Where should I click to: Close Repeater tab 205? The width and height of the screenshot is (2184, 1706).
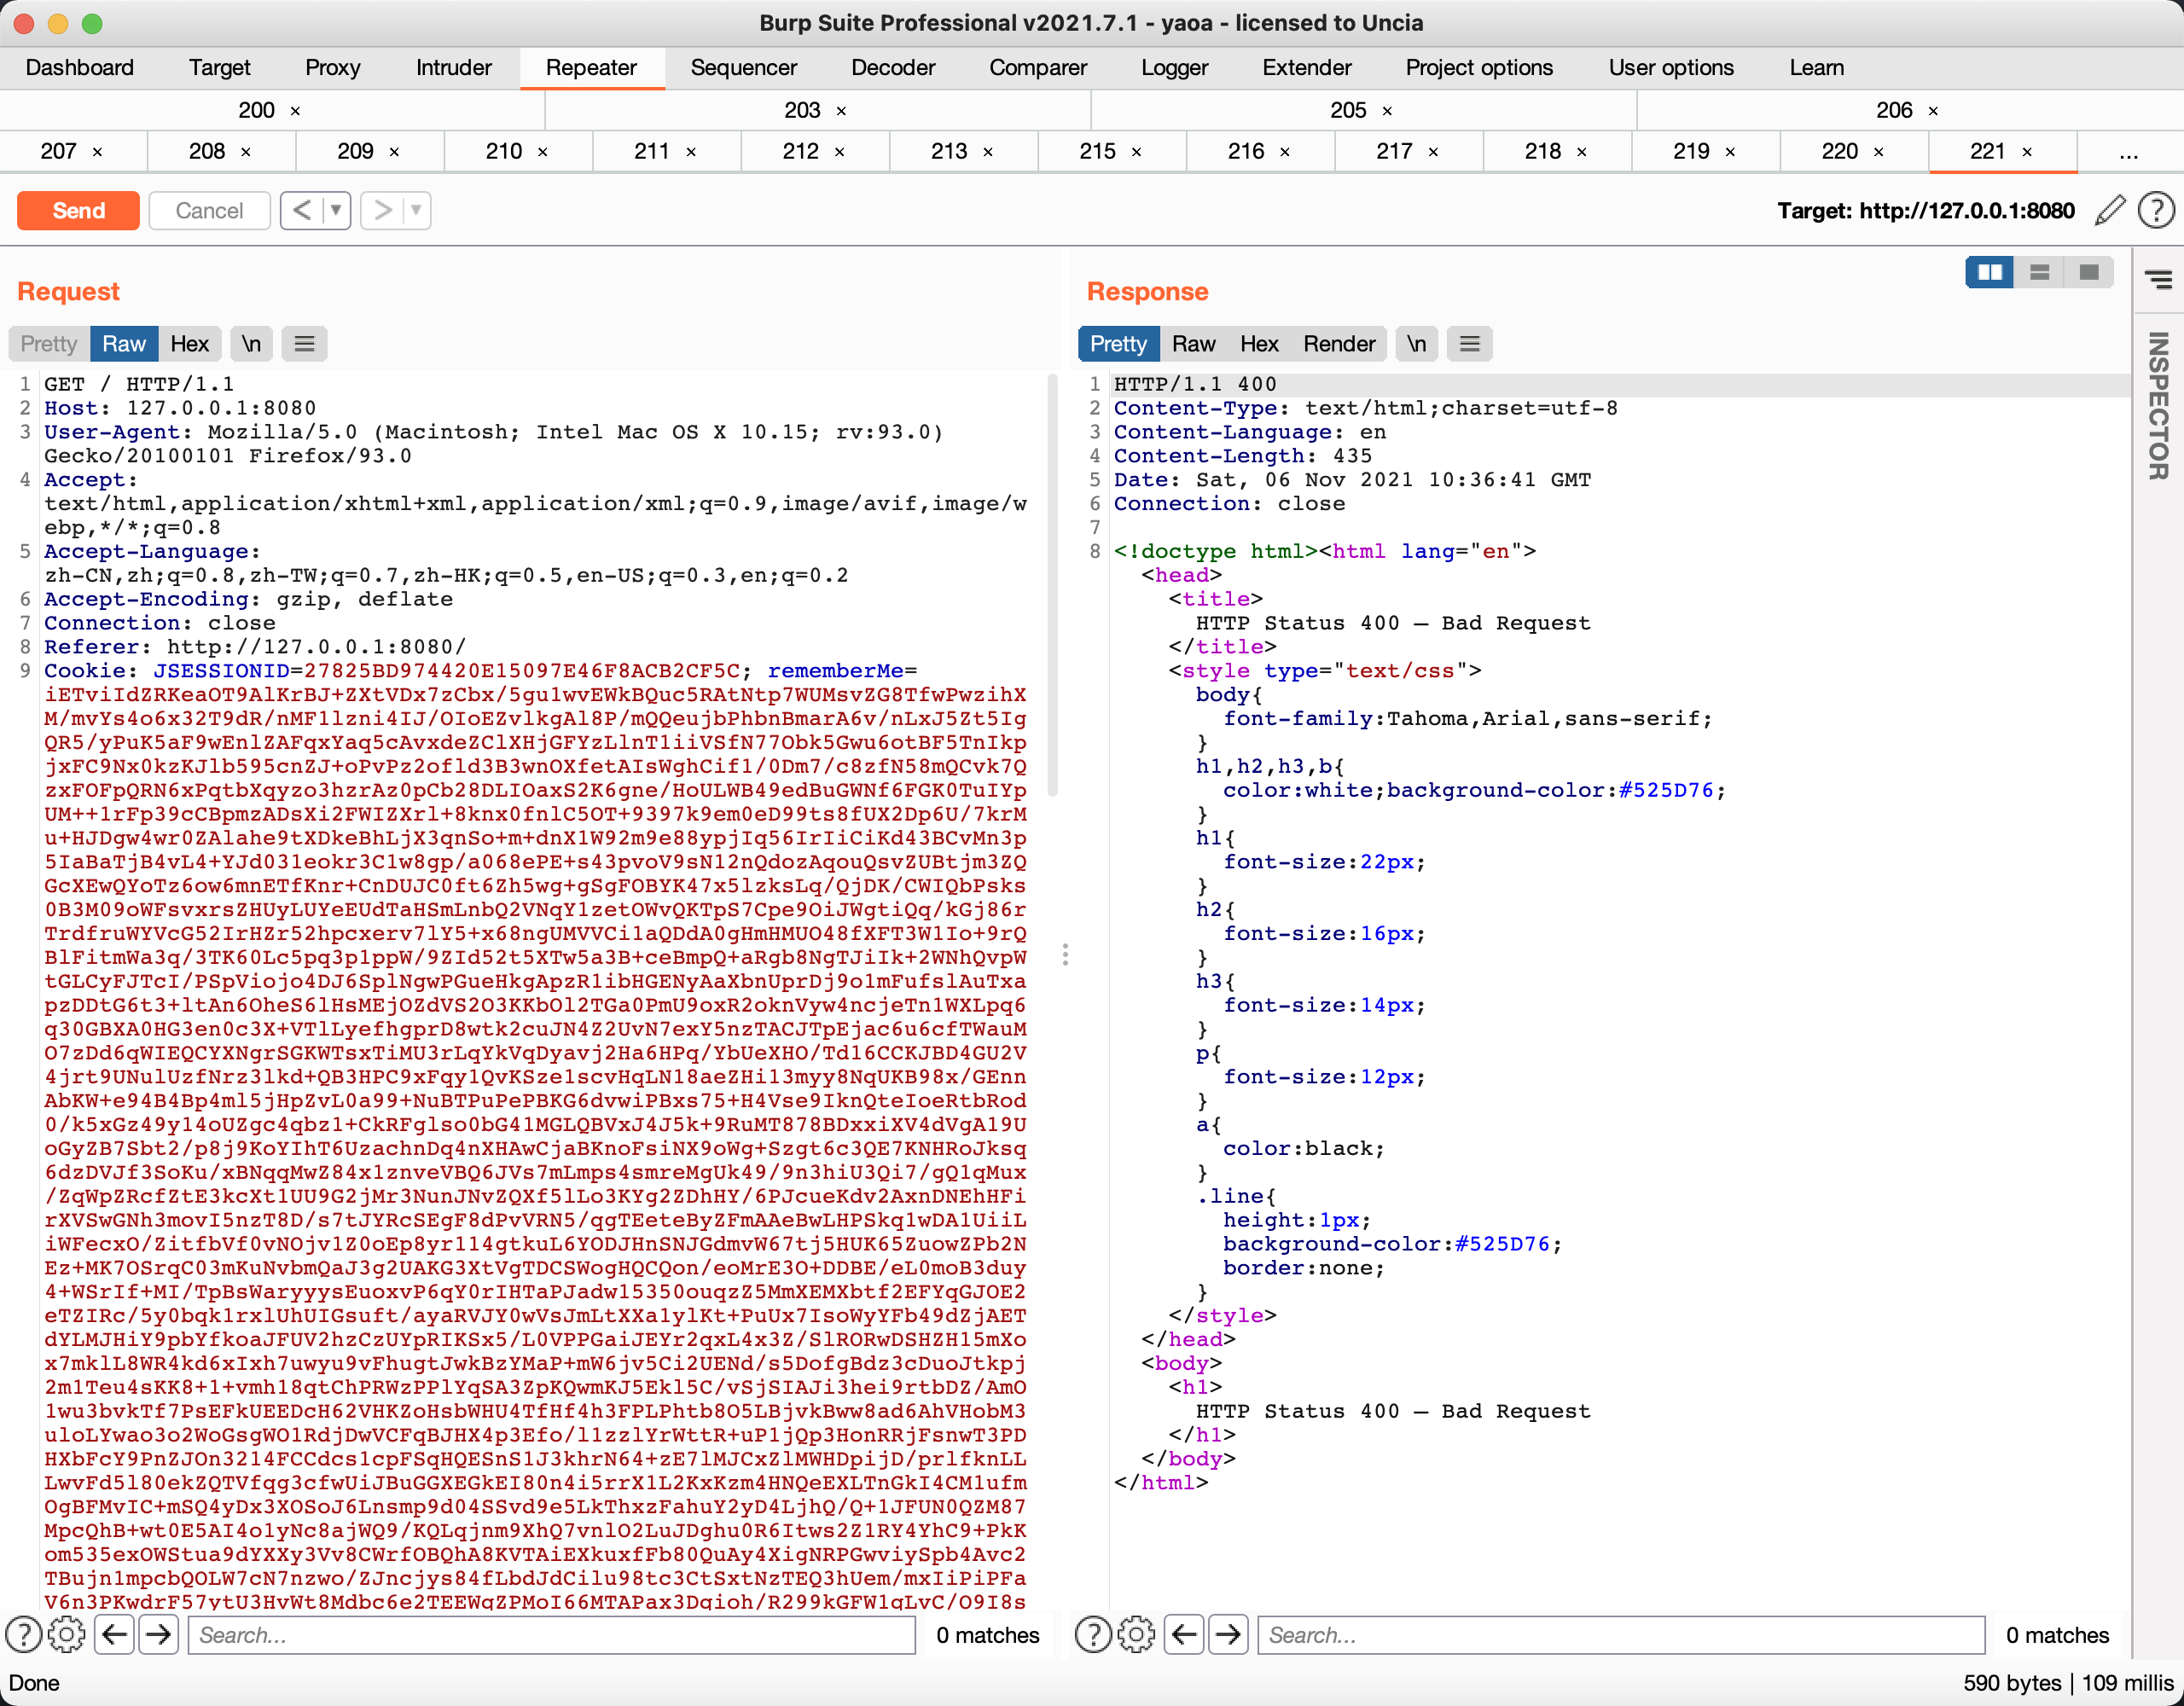point(1387,111)
